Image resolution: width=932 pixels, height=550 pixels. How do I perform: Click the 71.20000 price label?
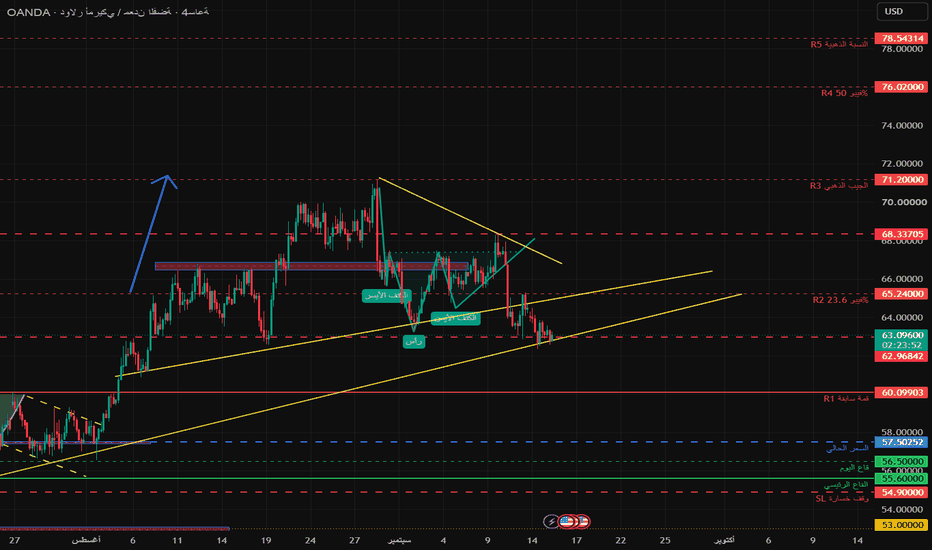[902, 180]
